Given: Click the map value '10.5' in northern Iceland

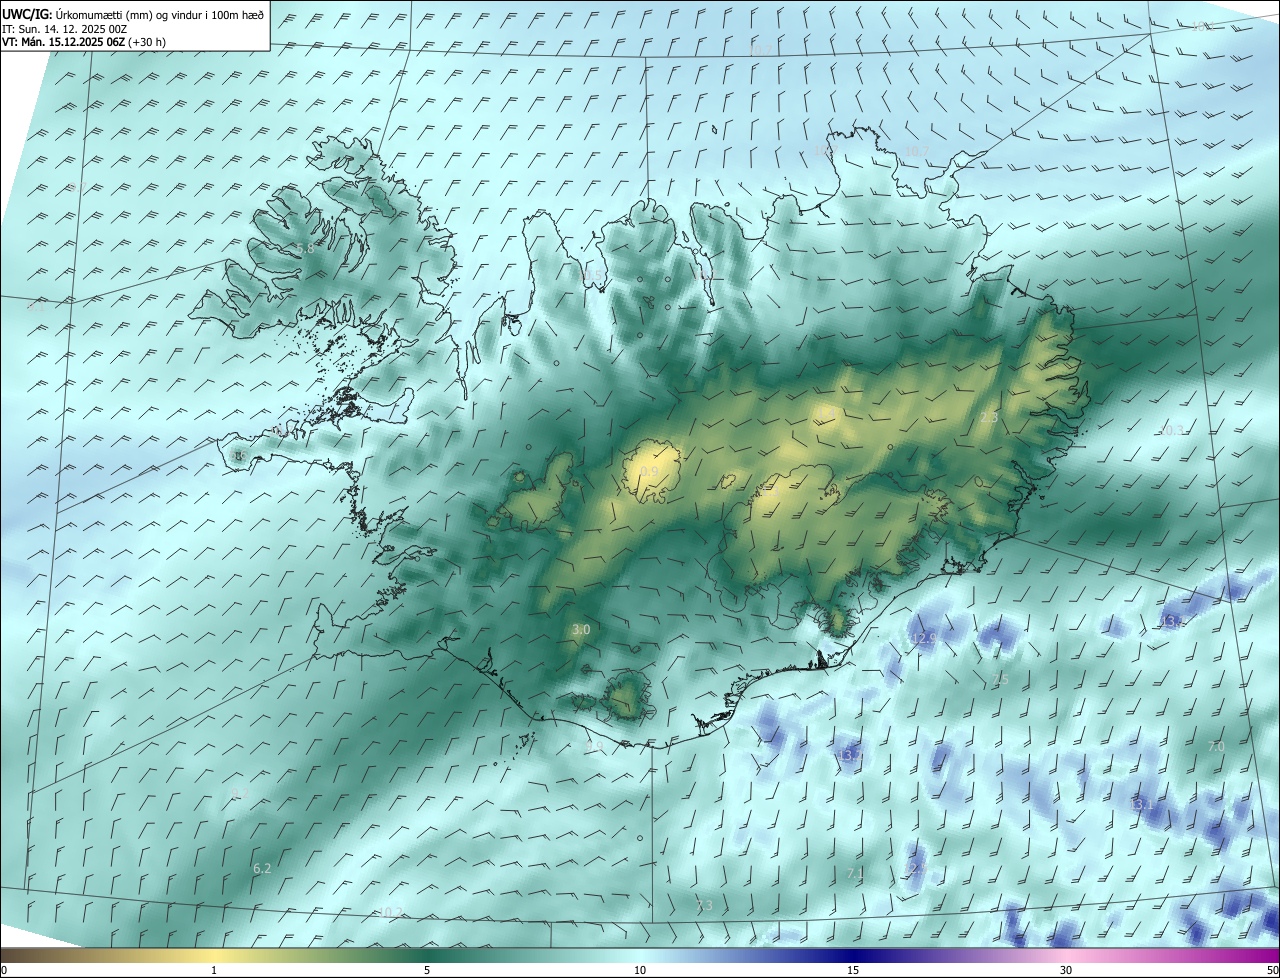Looking at the screenshot, I should [592, 276].
